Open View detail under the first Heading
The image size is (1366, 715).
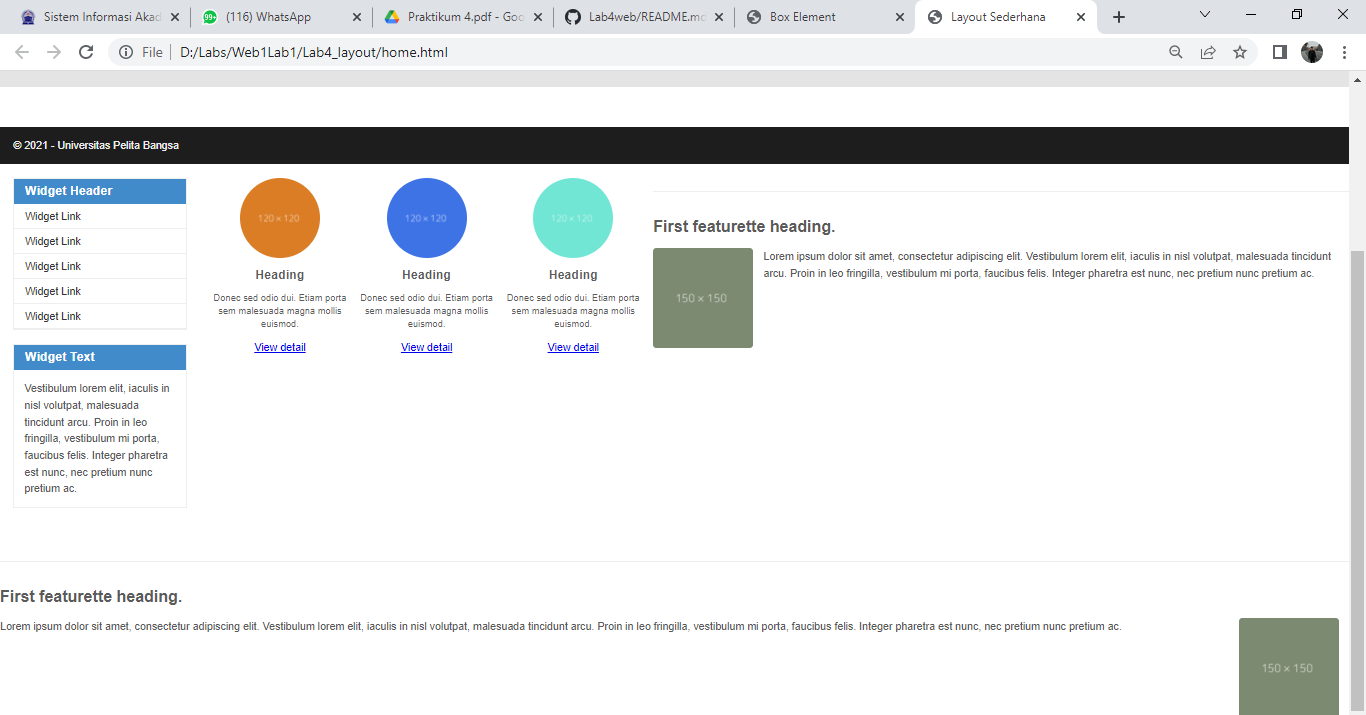point(280,347)
